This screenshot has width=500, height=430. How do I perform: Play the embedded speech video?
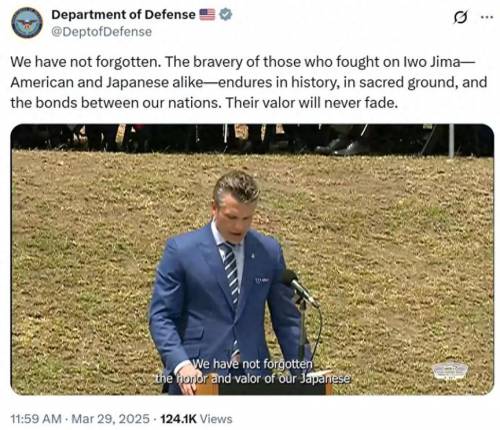coord(252,259)
